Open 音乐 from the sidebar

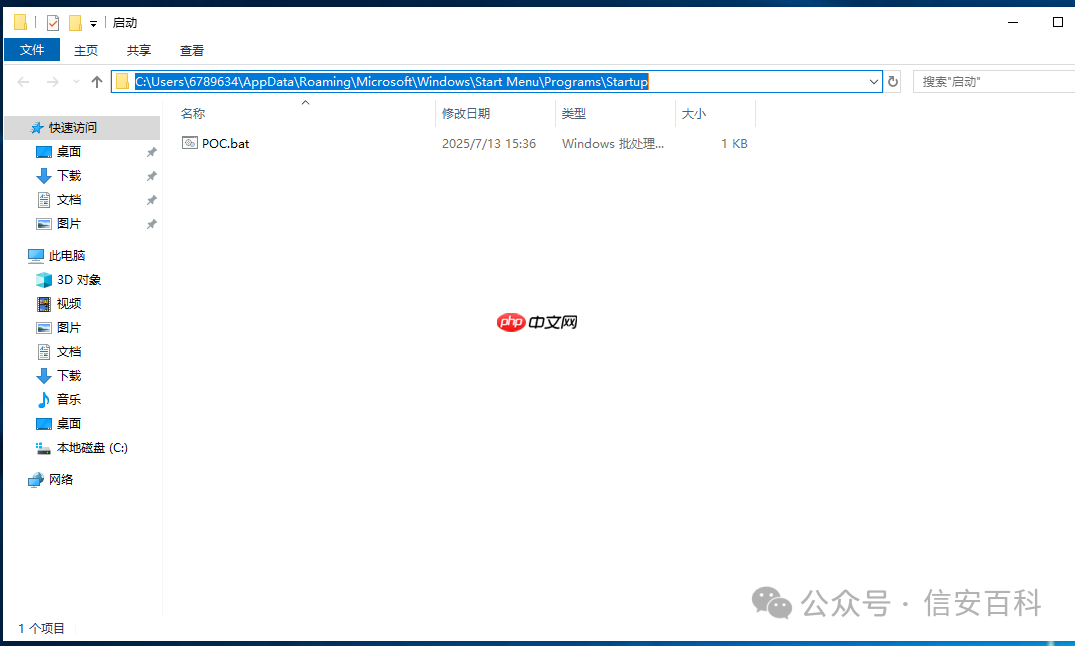(62, 399)
